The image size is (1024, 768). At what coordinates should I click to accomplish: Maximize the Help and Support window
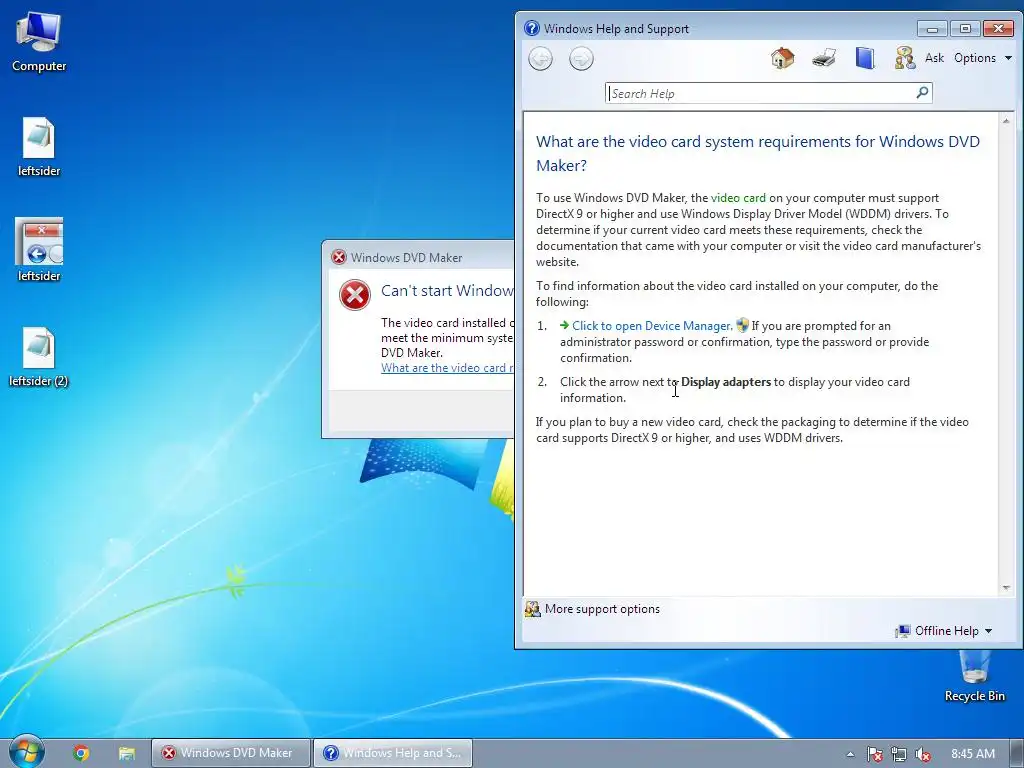tap(965, 28)
